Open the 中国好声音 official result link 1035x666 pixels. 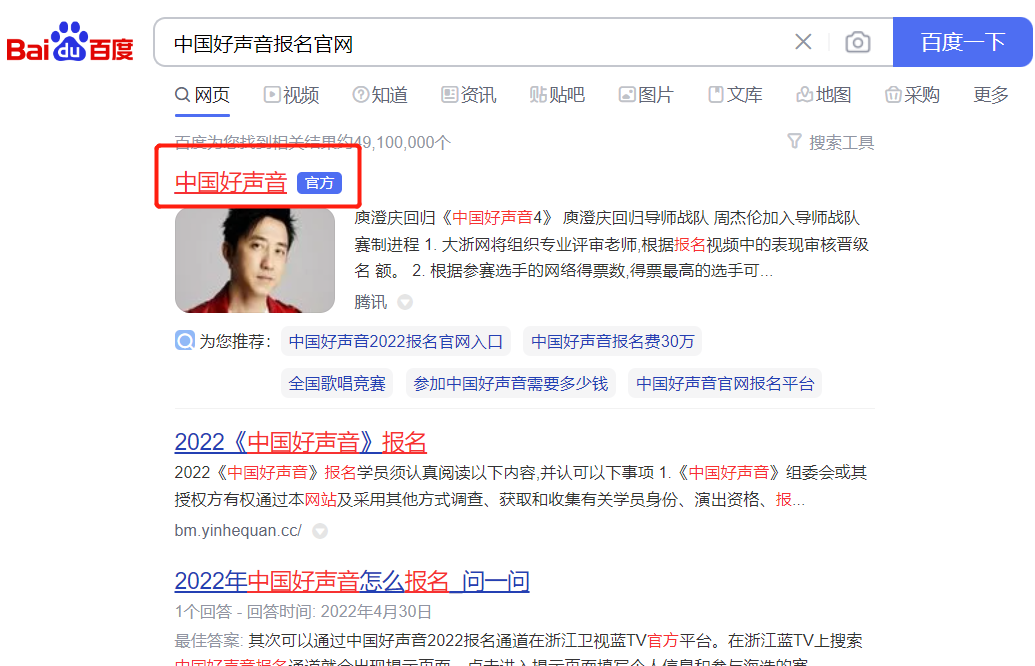point(231,182)
